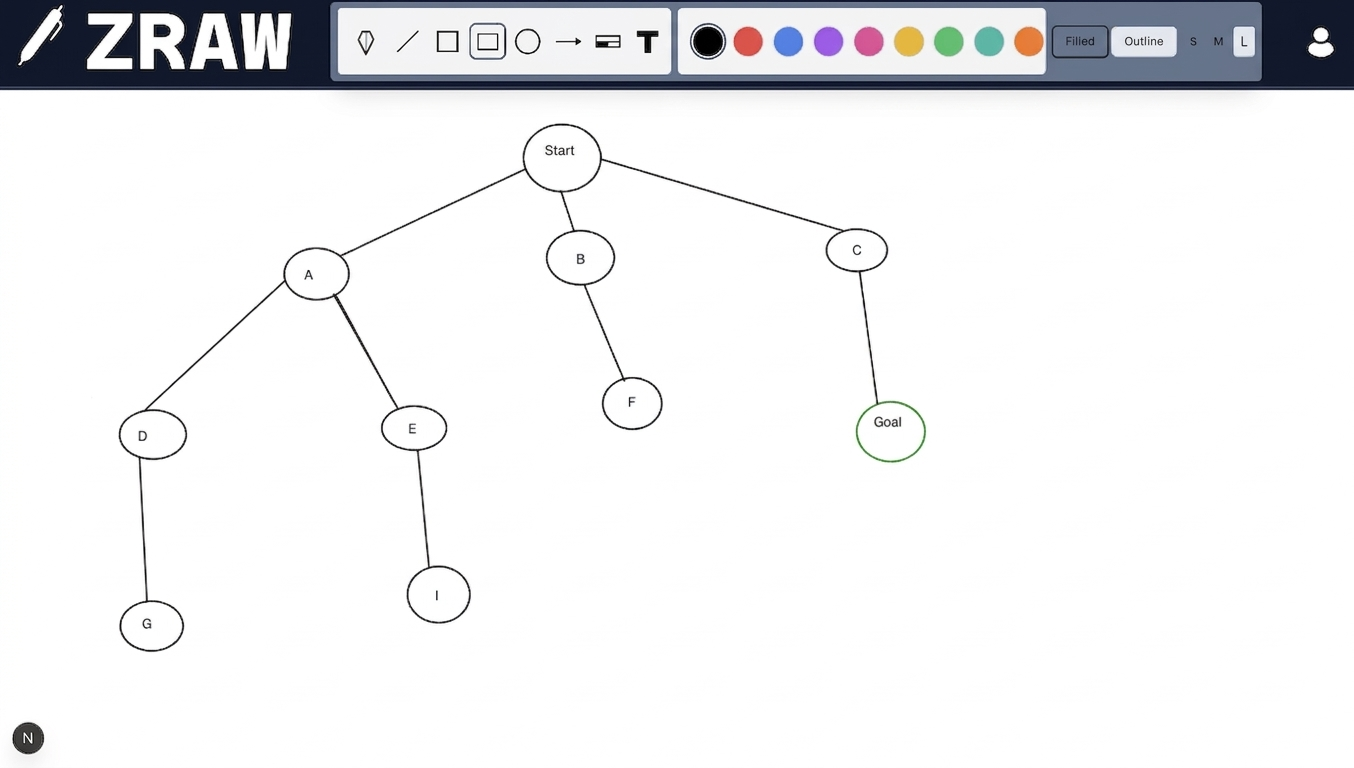Viewport: 1354px width, 768px height.
Task: Choose the Square shape tool
Action: click(447, 42)
